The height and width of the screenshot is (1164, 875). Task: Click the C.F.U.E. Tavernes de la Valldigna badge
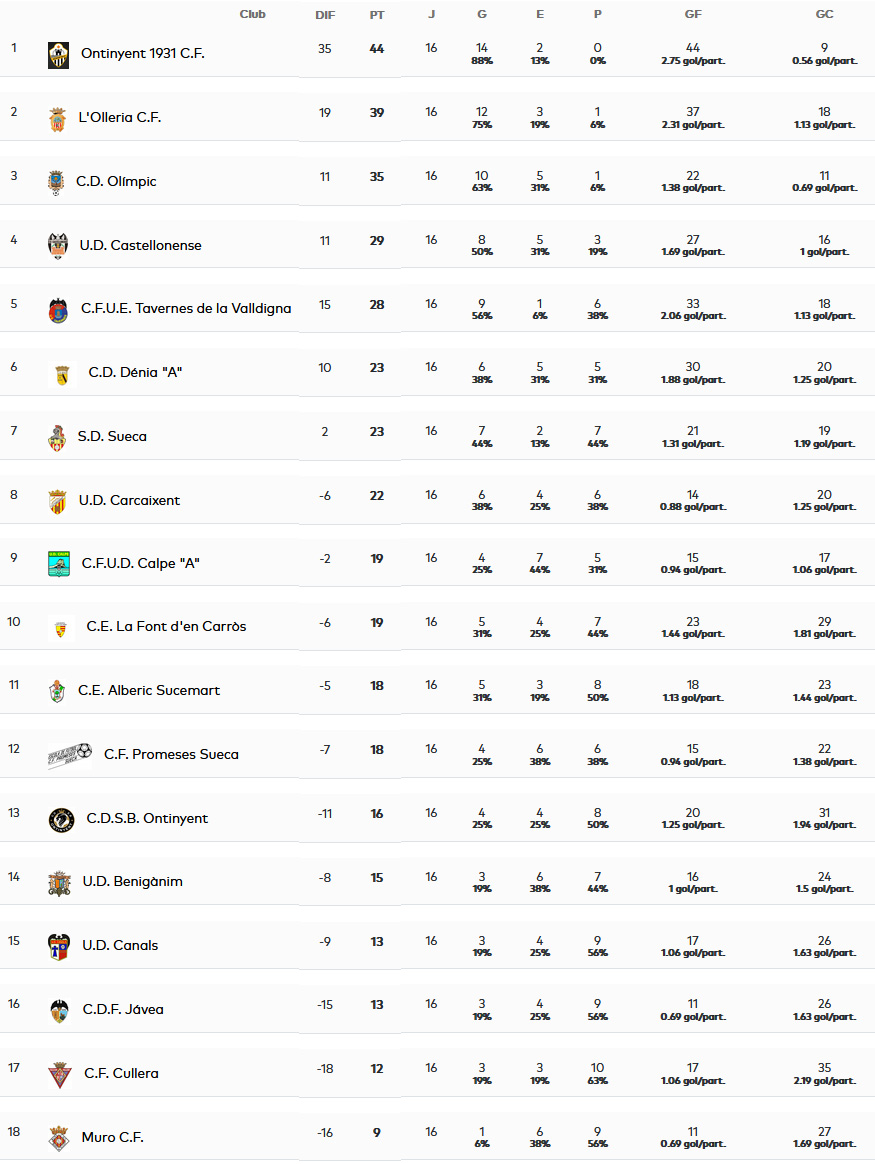pos(58,310)
